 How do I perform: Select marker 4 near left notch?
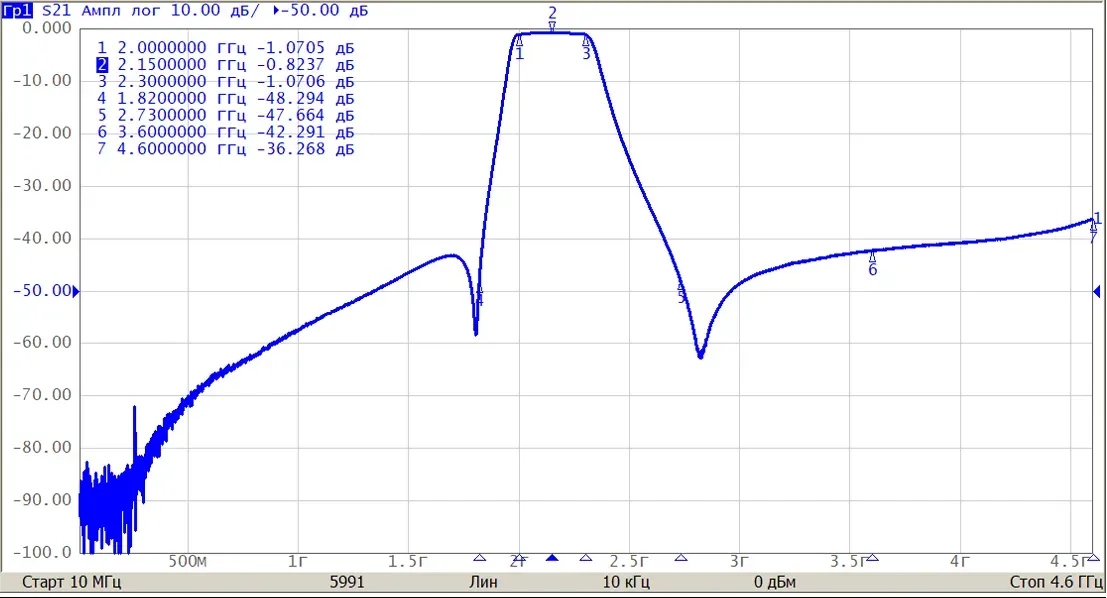pyautogui.click(x=479, y=292)
